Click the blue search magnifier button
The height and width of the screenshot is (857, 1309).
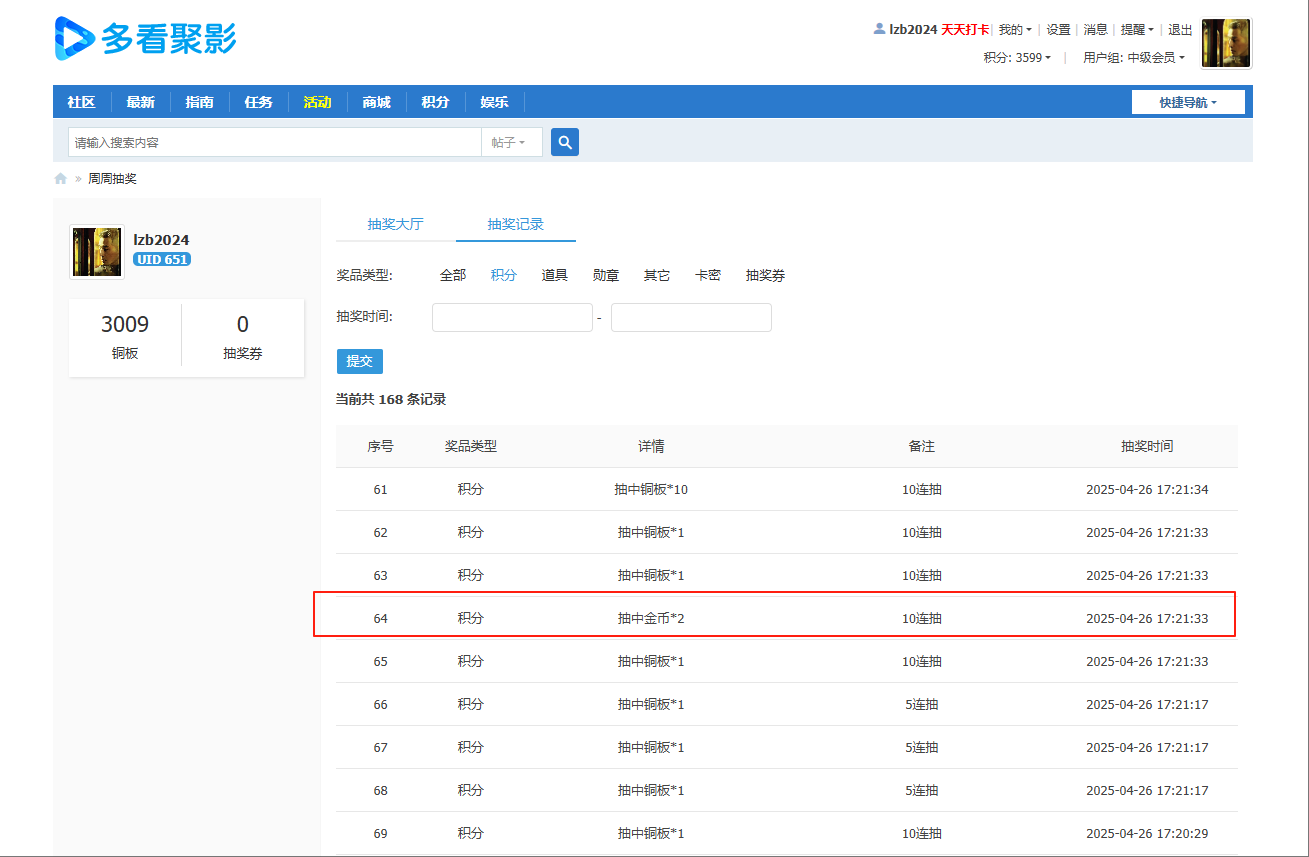pos(565,142)
